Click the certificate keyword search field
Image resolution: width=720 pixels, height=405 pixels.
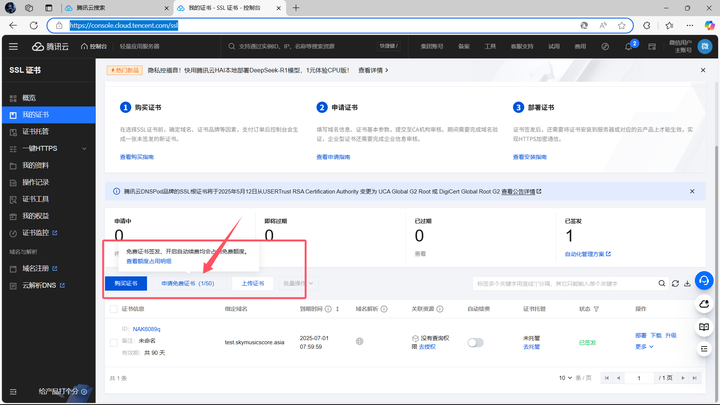click(565, 283)
